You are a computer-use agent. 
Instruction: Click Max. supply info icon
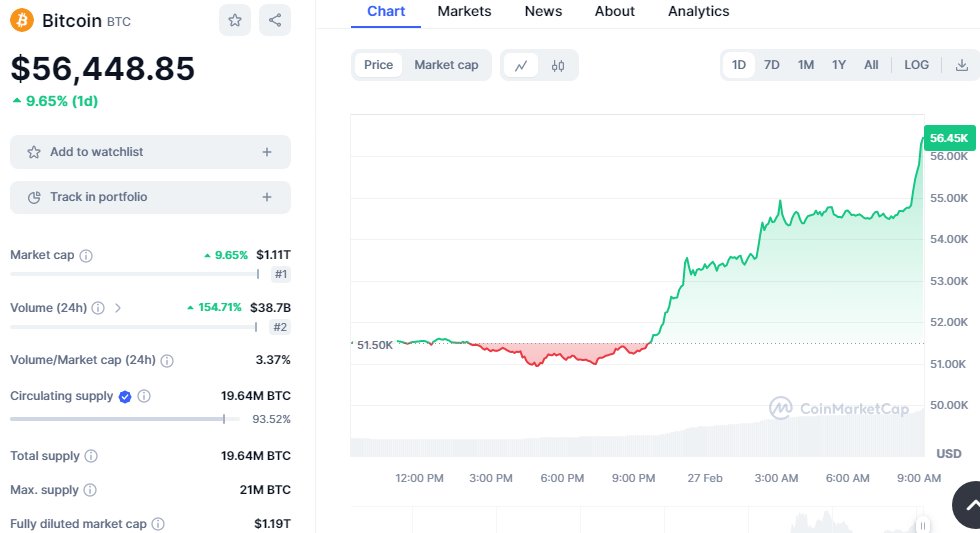(90, 490)
